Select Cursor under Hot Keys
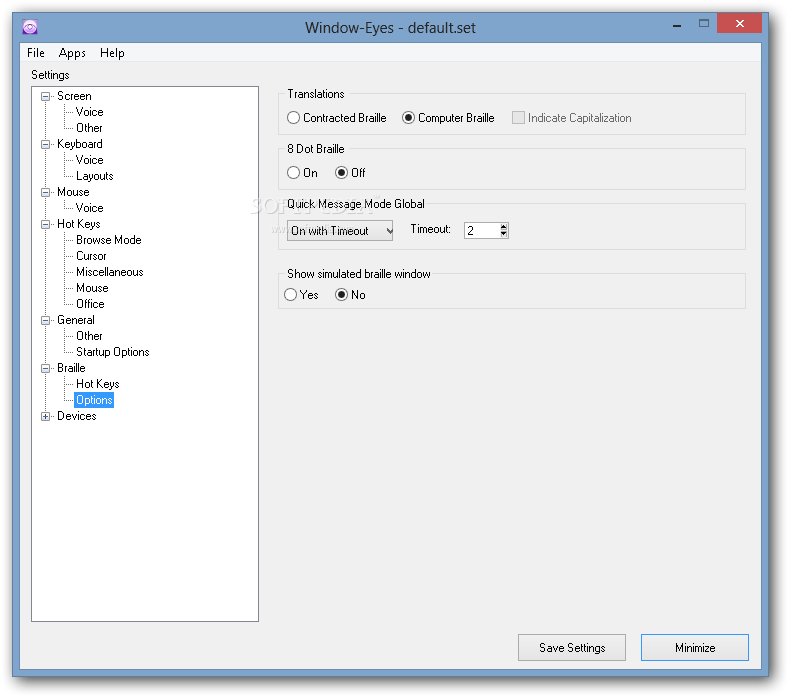The height and width of the screenshot is (697, 789). click(x=91, y=256)
